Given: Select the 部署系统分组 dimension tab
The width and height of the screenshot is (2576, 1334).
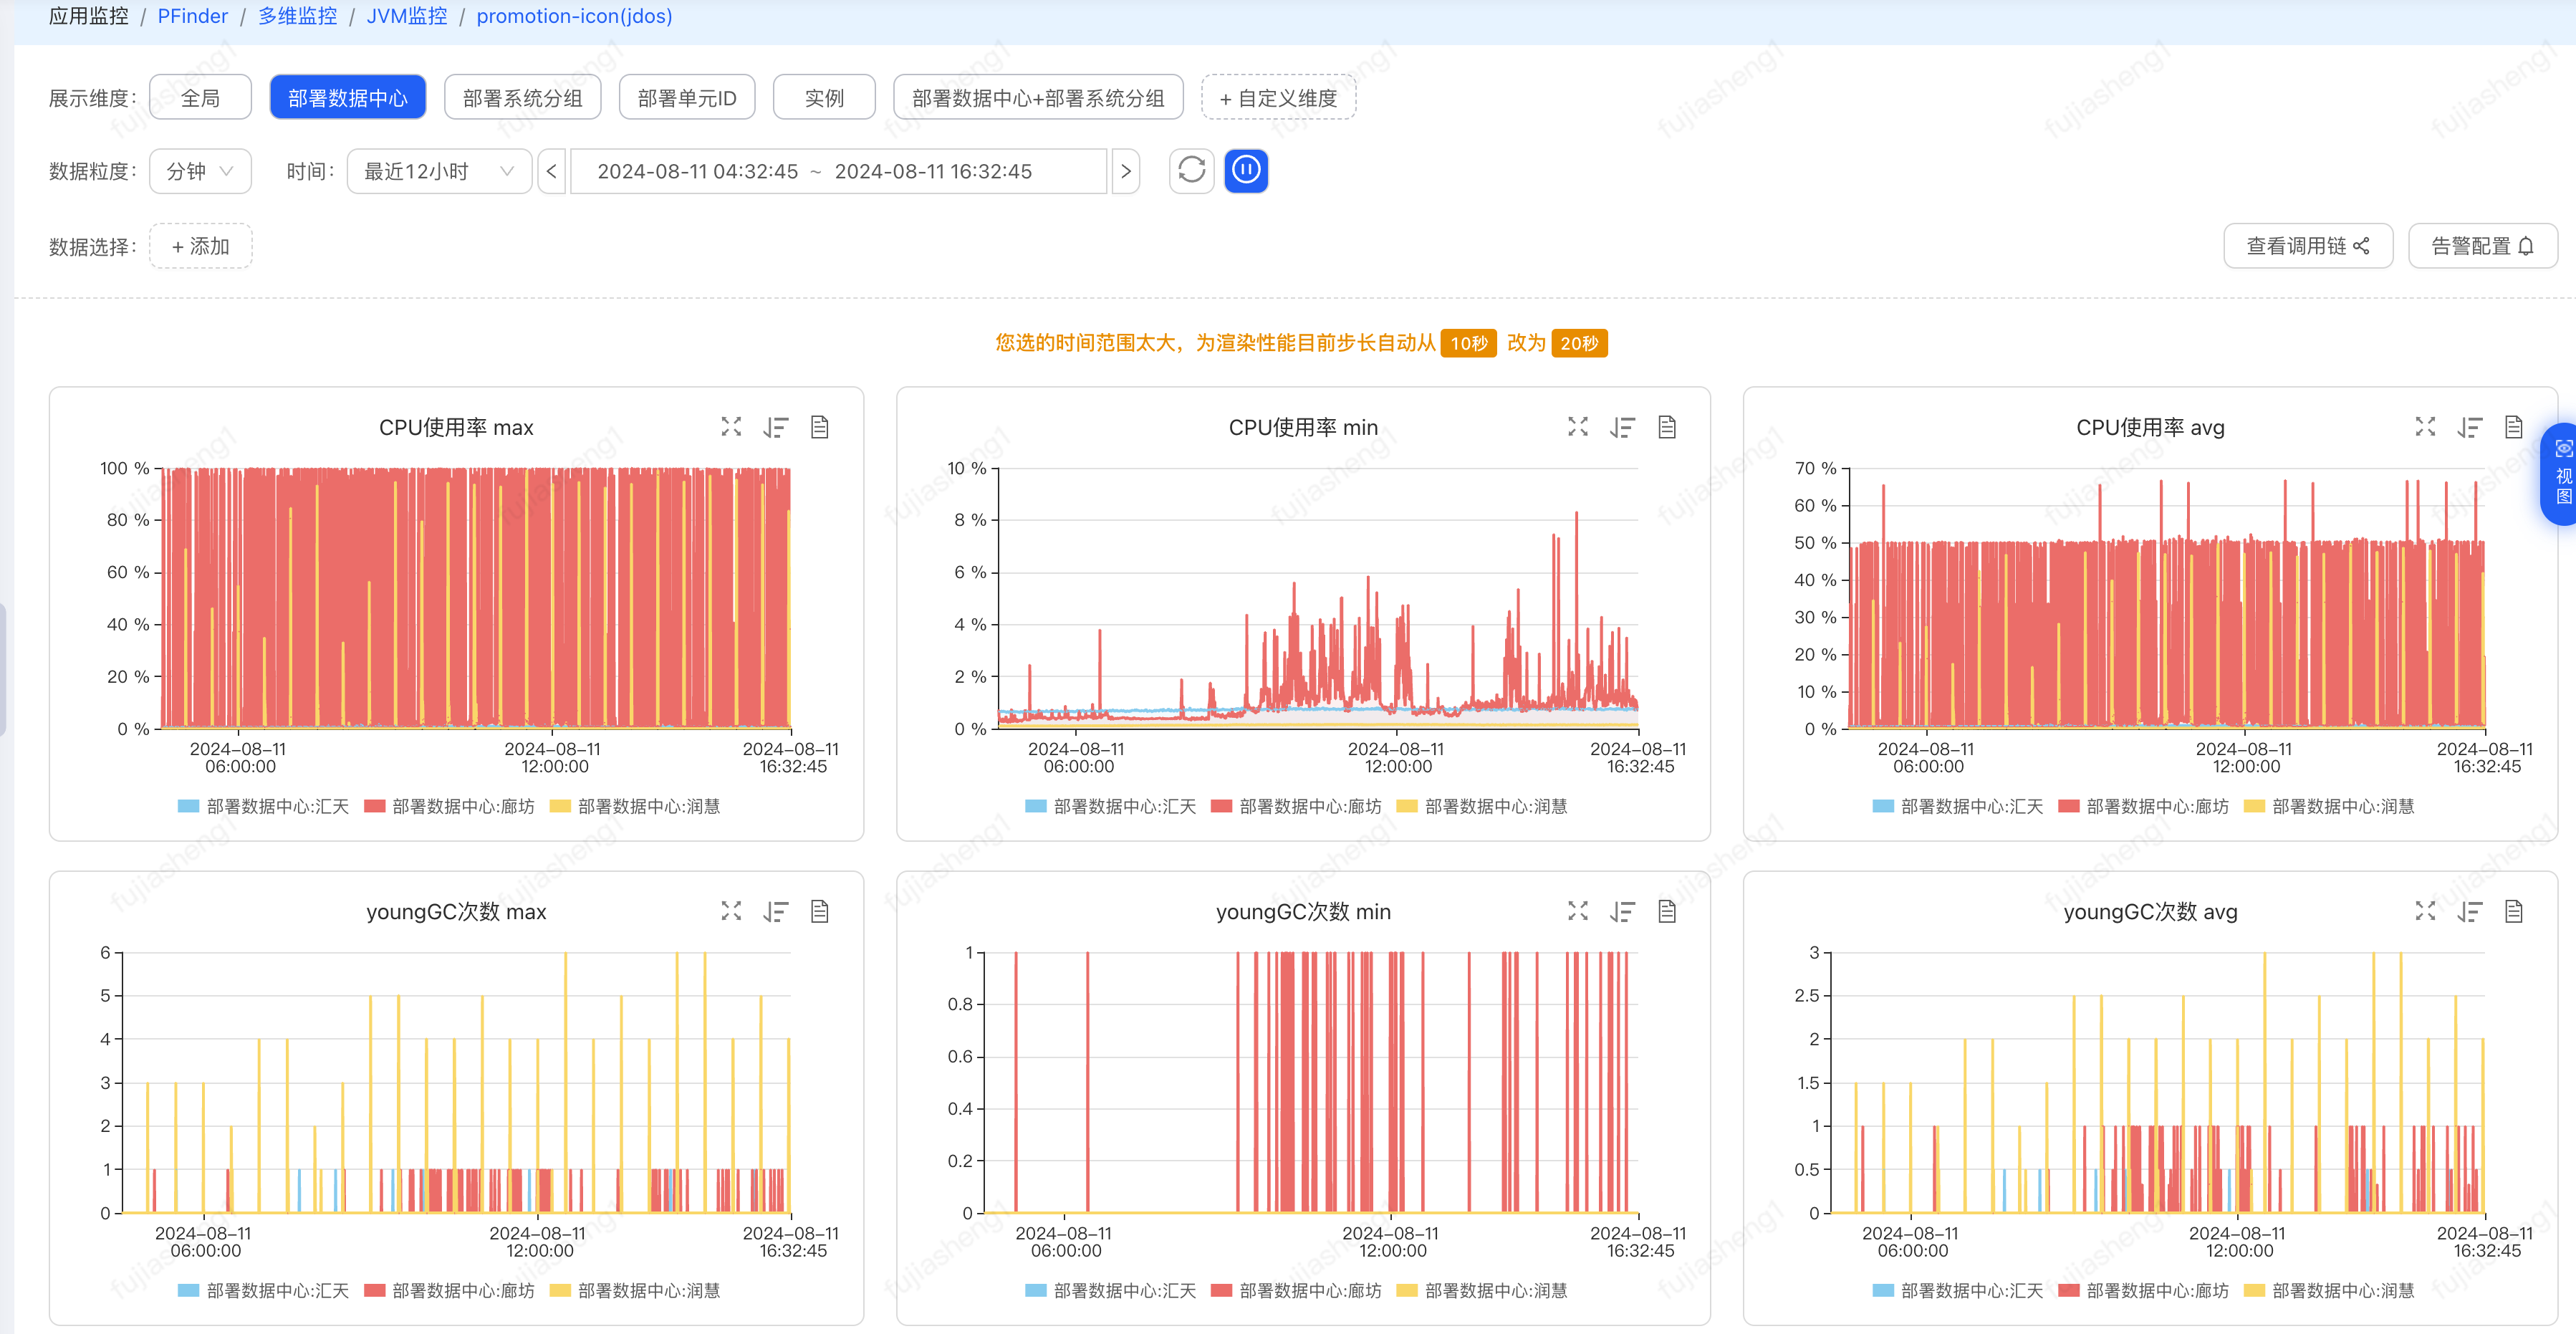Looking at the screenshot, I should click(522, 98).
